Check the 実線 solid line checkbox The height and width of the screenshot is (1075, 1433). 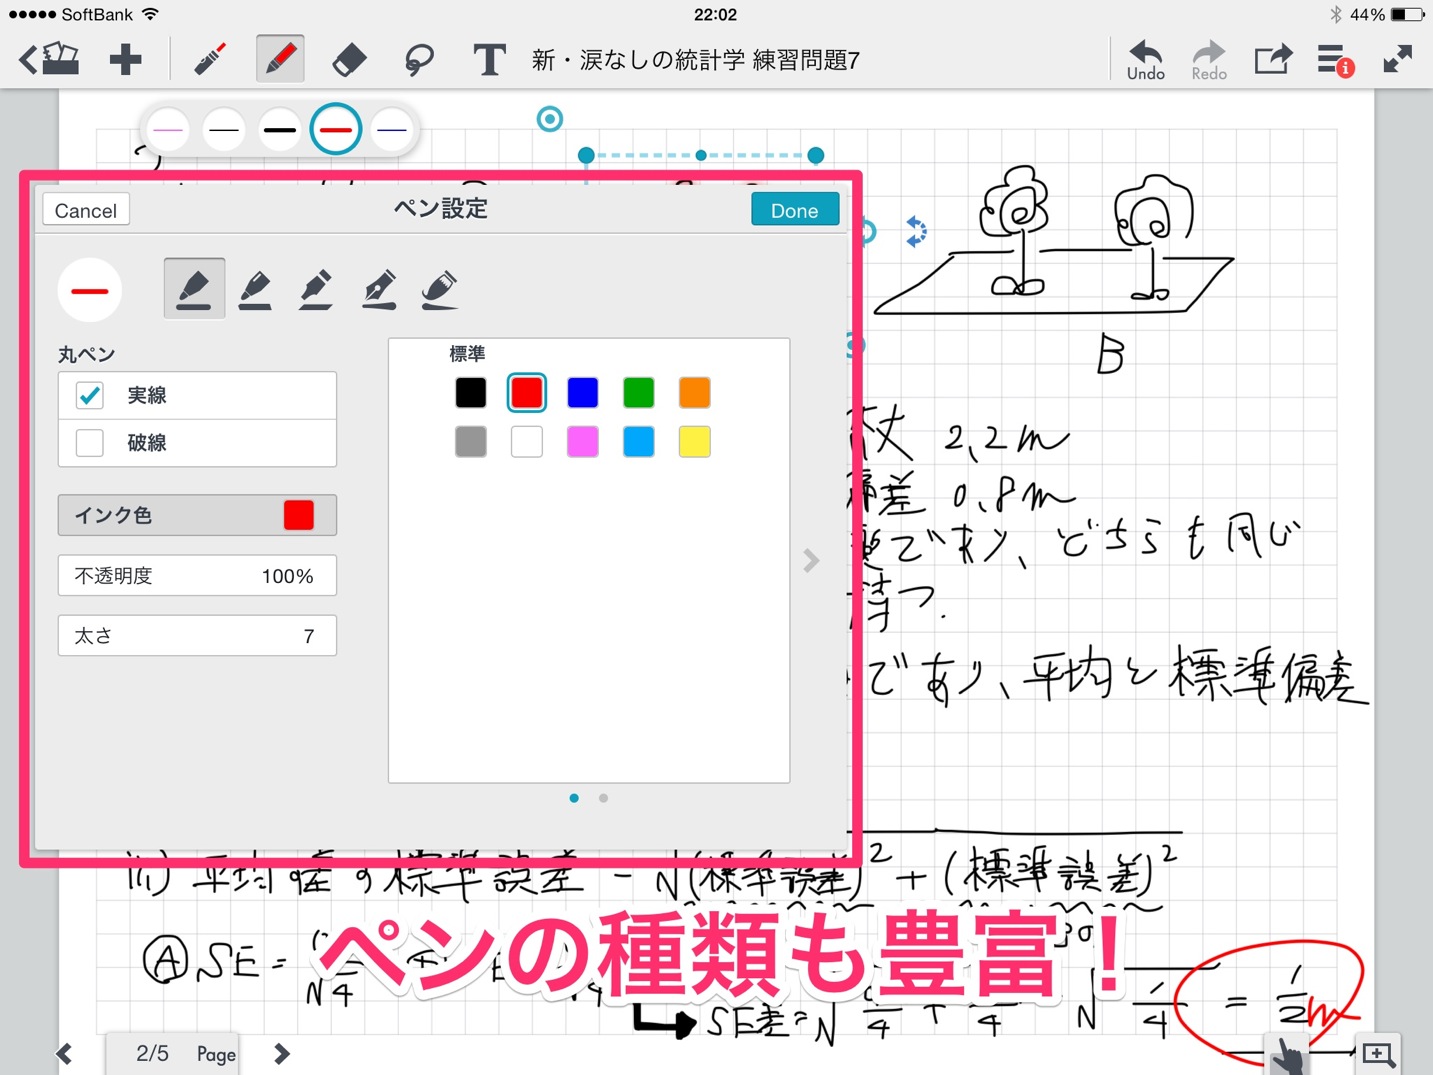point(90,395)
